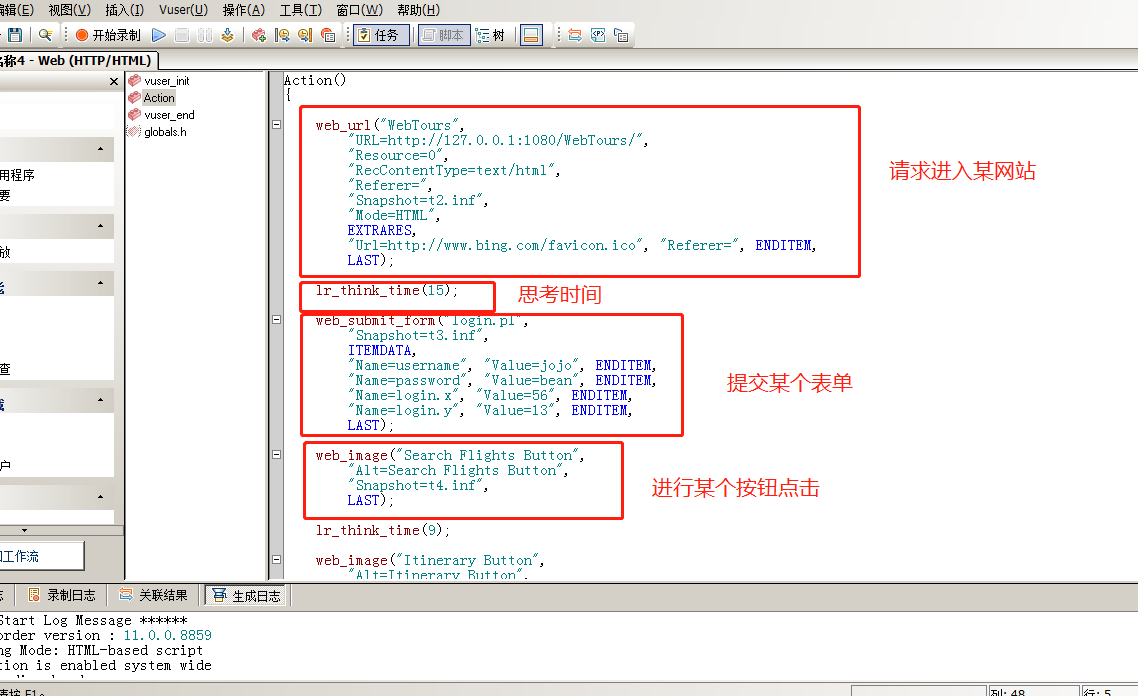Open the 操作(A) menu
Image resolution: width=1138 pixels, height=696 pixels.
click(x=243, y=10)
